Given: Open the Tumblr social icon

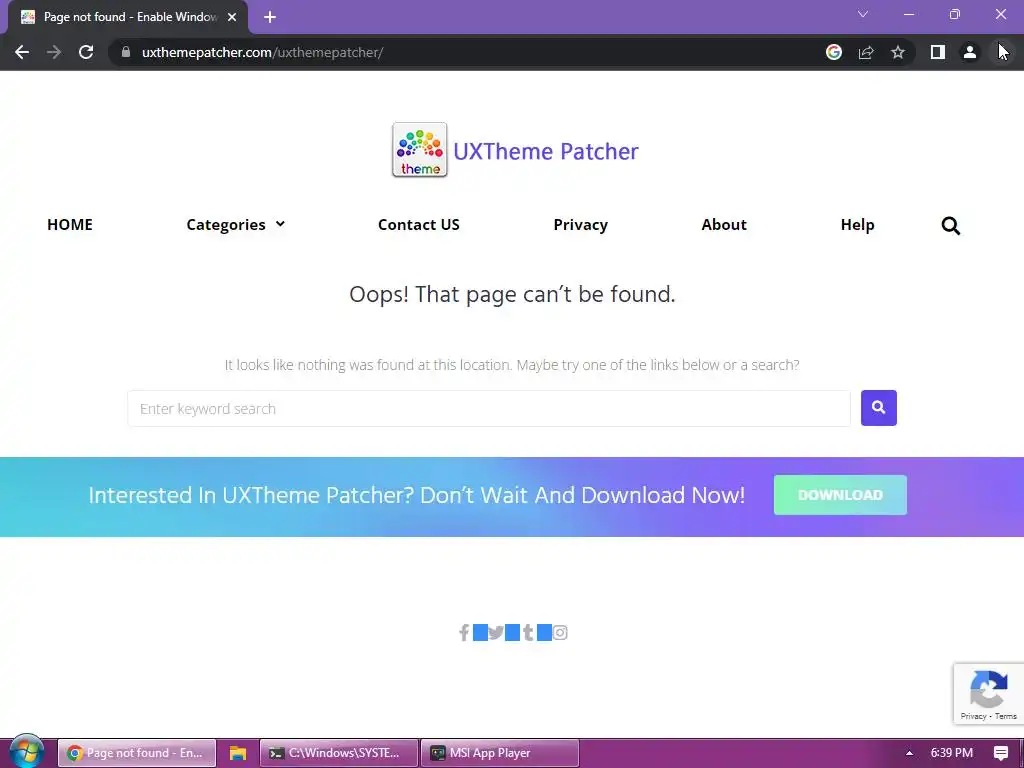Looking at the screenshot, I should (x=528, y=632).
